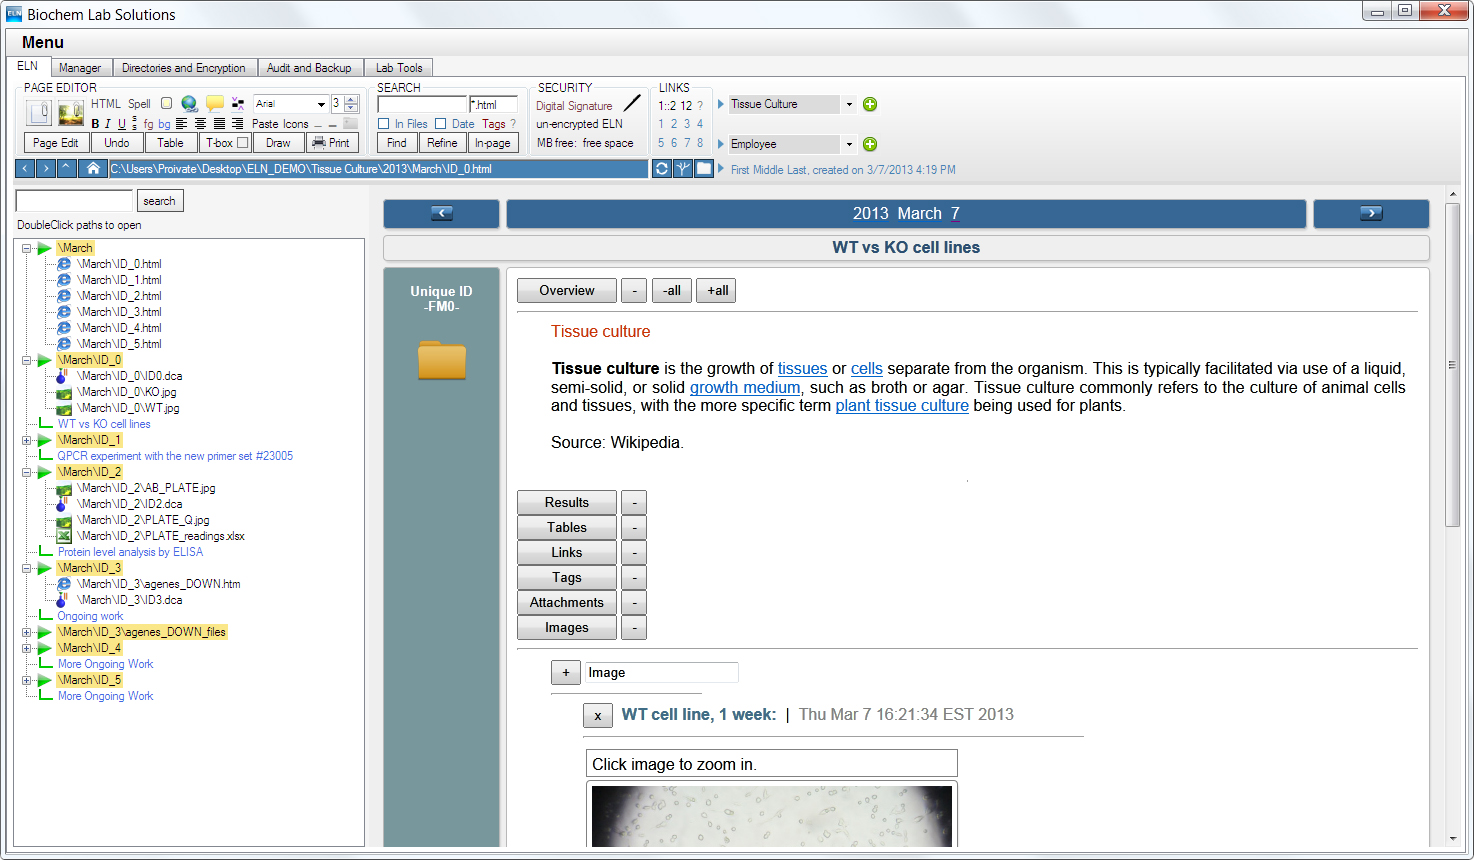
Task: Open the Lab Tools tab
Action: (399, 68)
